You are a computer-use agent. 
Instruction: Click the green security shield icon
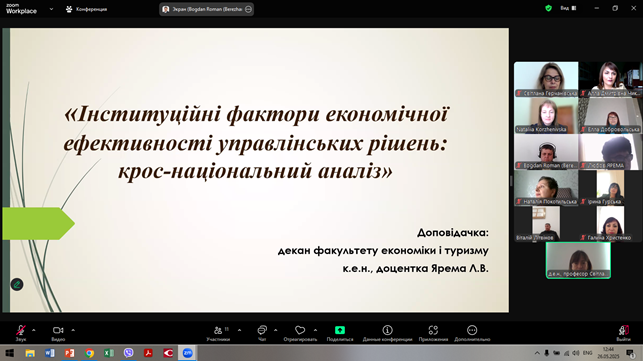[548, 8]
